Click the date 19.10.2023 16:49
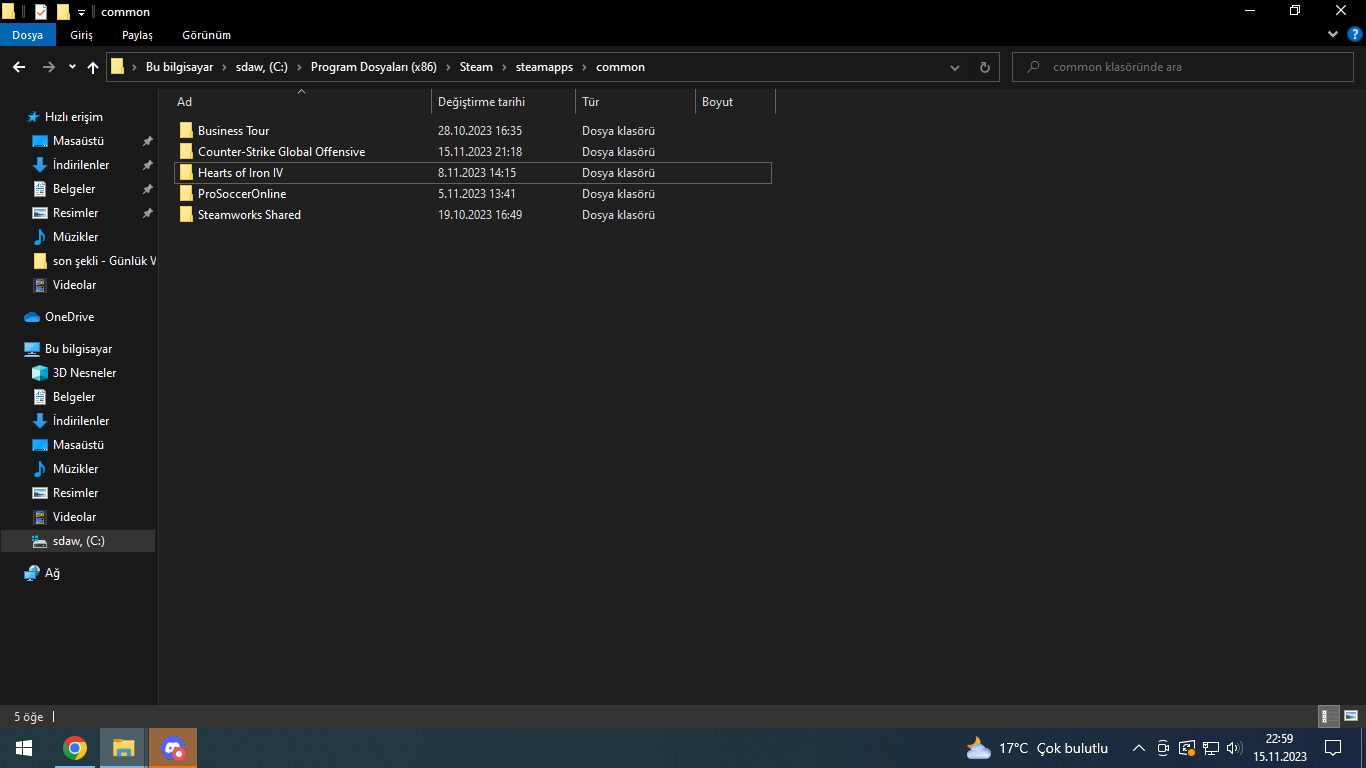Screen dimensions: 1366x768 tap(480, 215)
